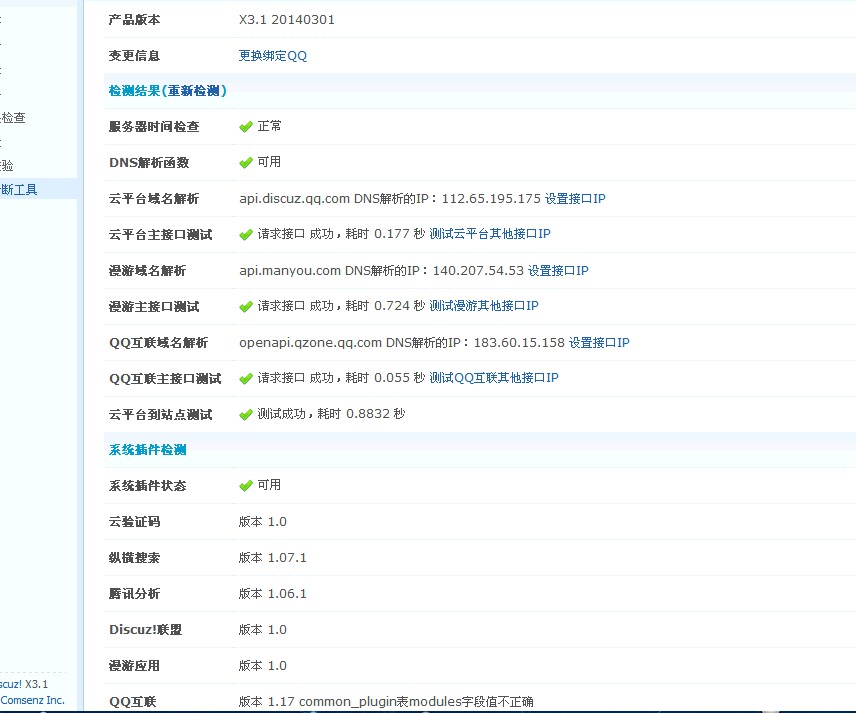Select the 系统插件检测 section heading
This screenshot has height=713, width=856.
[147, 450]
